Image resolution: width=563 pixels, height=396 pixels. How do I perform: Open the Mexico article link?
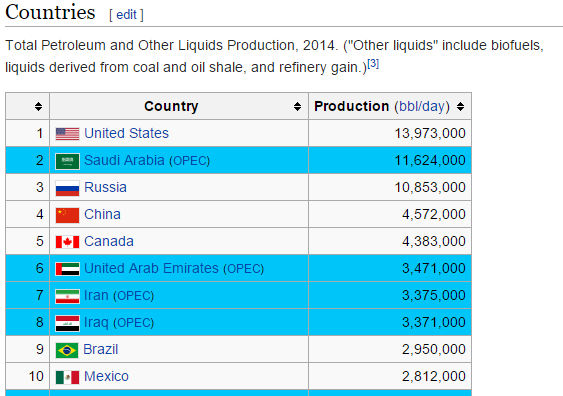(x=106, y=376)
